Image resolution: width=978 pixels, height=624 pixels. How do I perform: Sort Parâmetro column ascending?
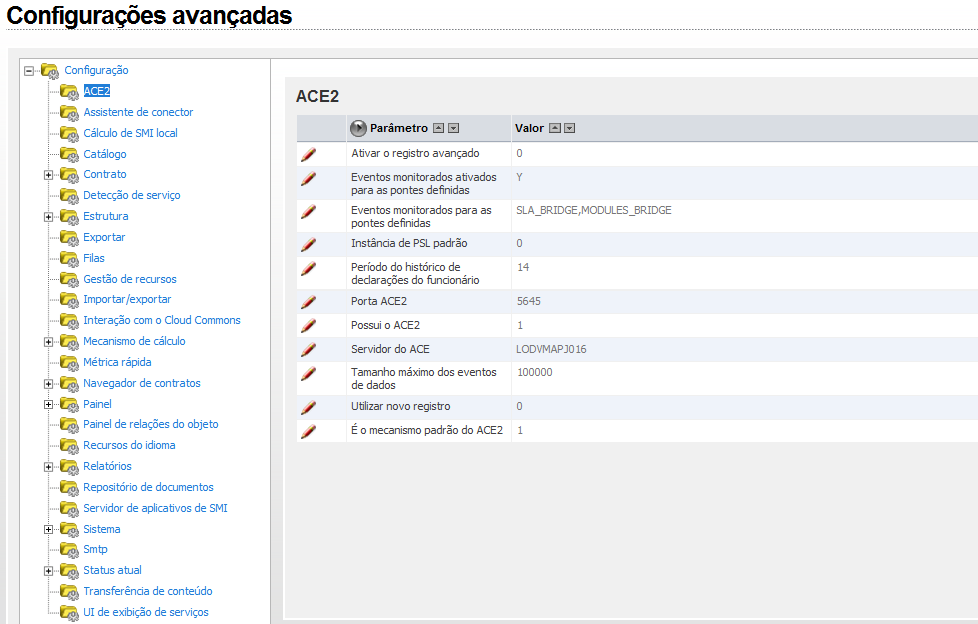(439, 129)
